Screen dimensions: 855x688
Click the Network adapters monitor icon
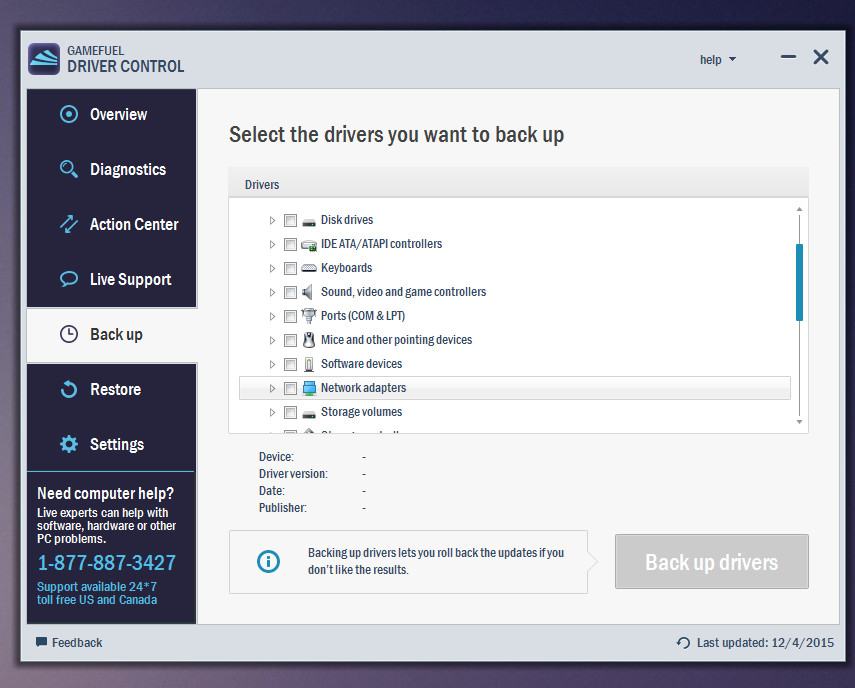tap(309, 388)
